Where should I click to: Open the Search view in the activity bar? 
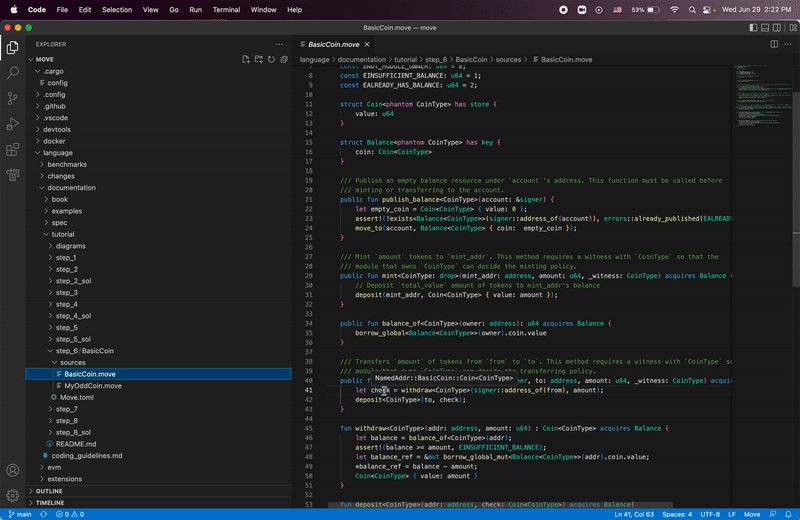13,73
